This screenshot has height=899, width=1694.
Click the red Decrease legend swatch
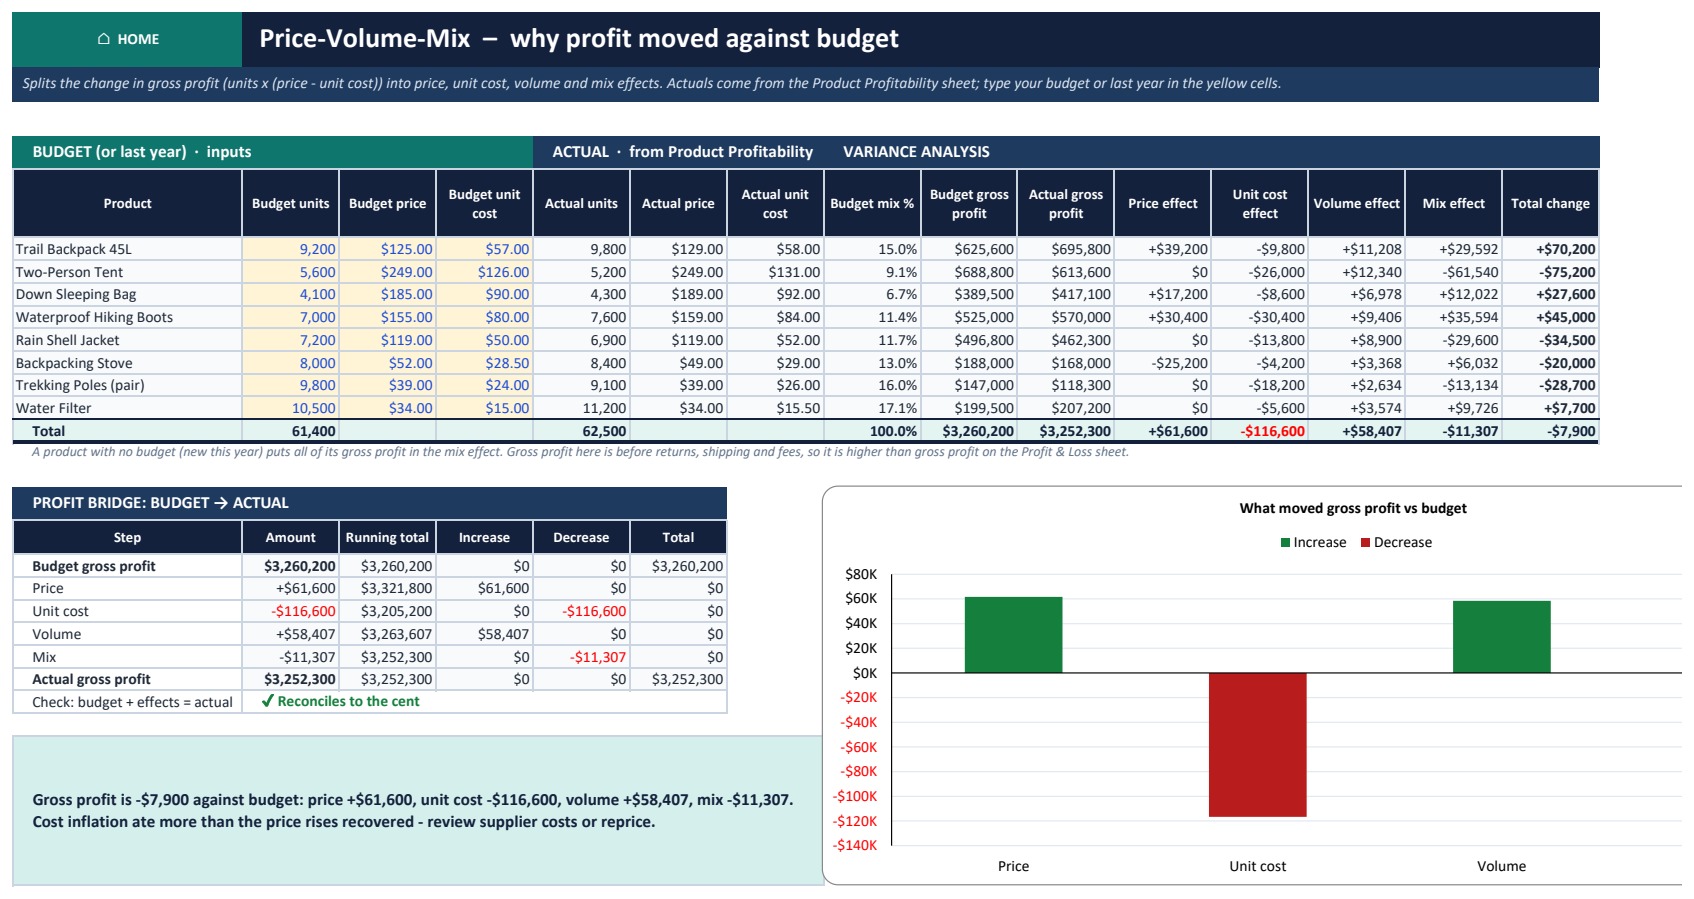(1365, 543)
